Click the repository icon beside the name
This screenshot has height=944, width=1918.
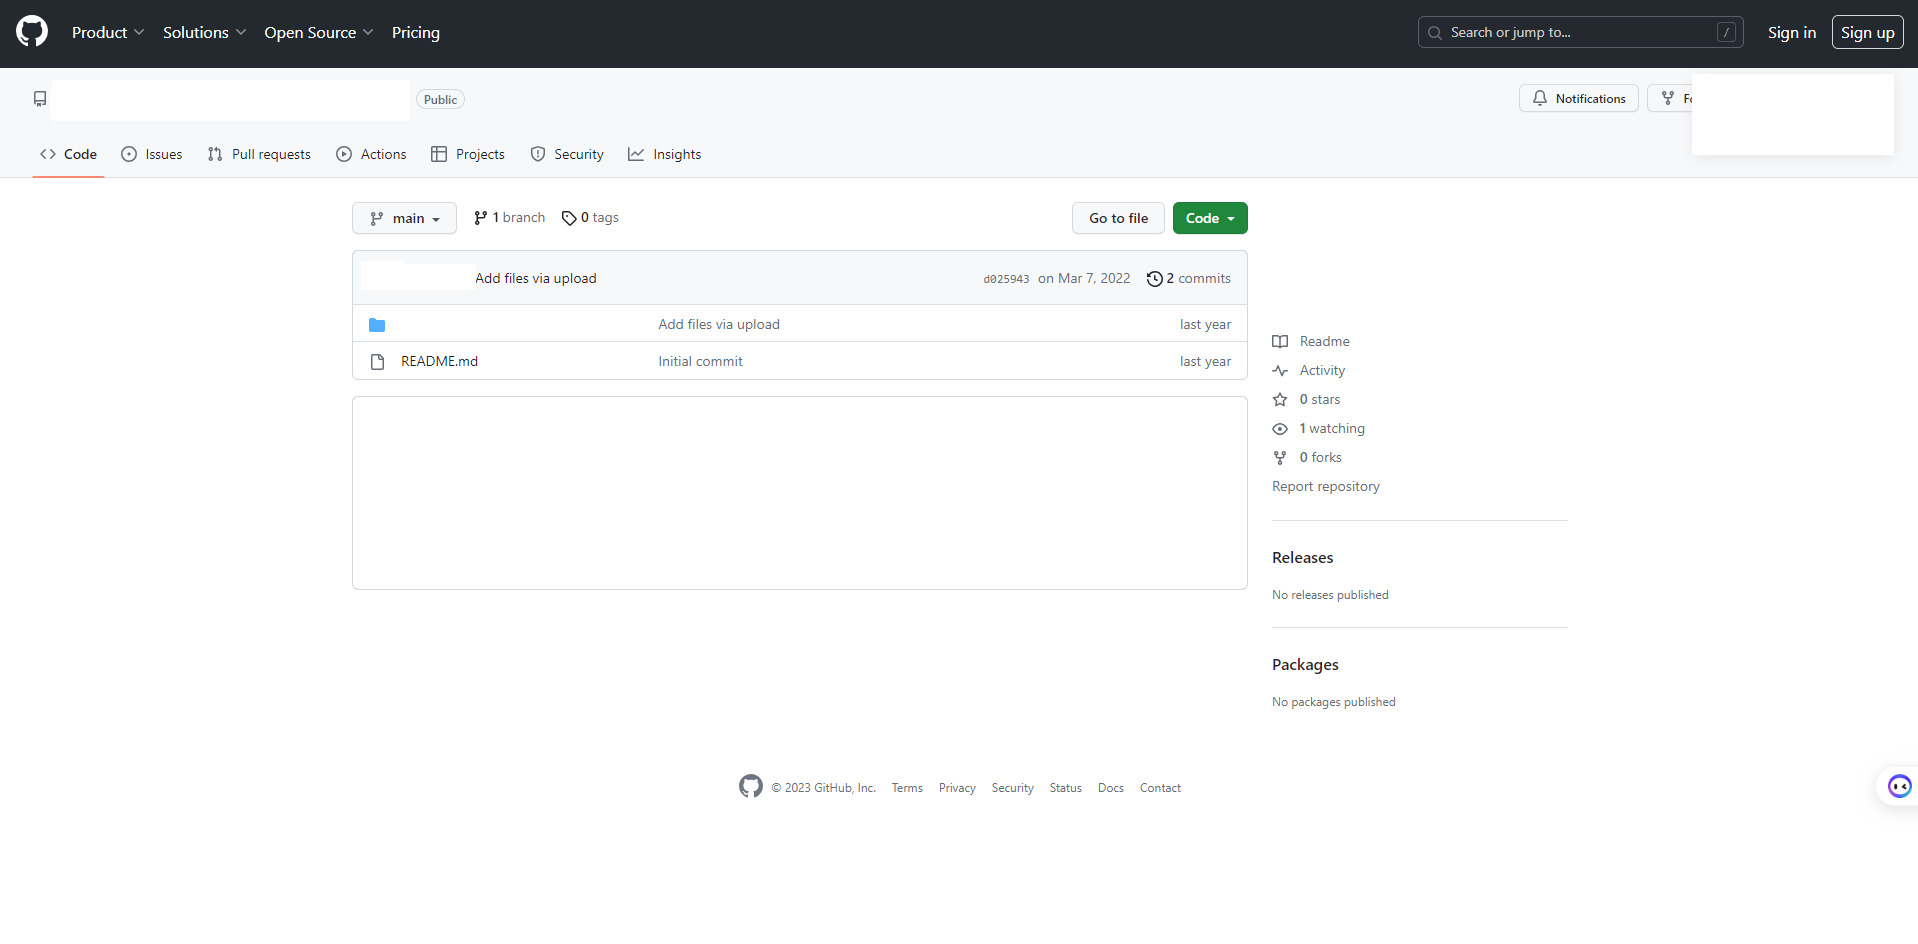[x=40, y=99]
